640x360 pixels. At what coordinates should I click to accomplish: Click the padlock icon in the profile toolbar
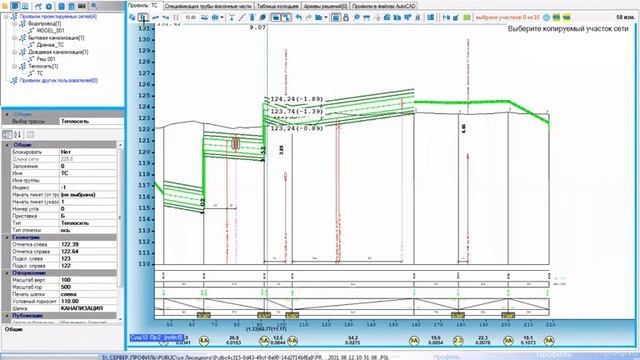tap(346, 18)
